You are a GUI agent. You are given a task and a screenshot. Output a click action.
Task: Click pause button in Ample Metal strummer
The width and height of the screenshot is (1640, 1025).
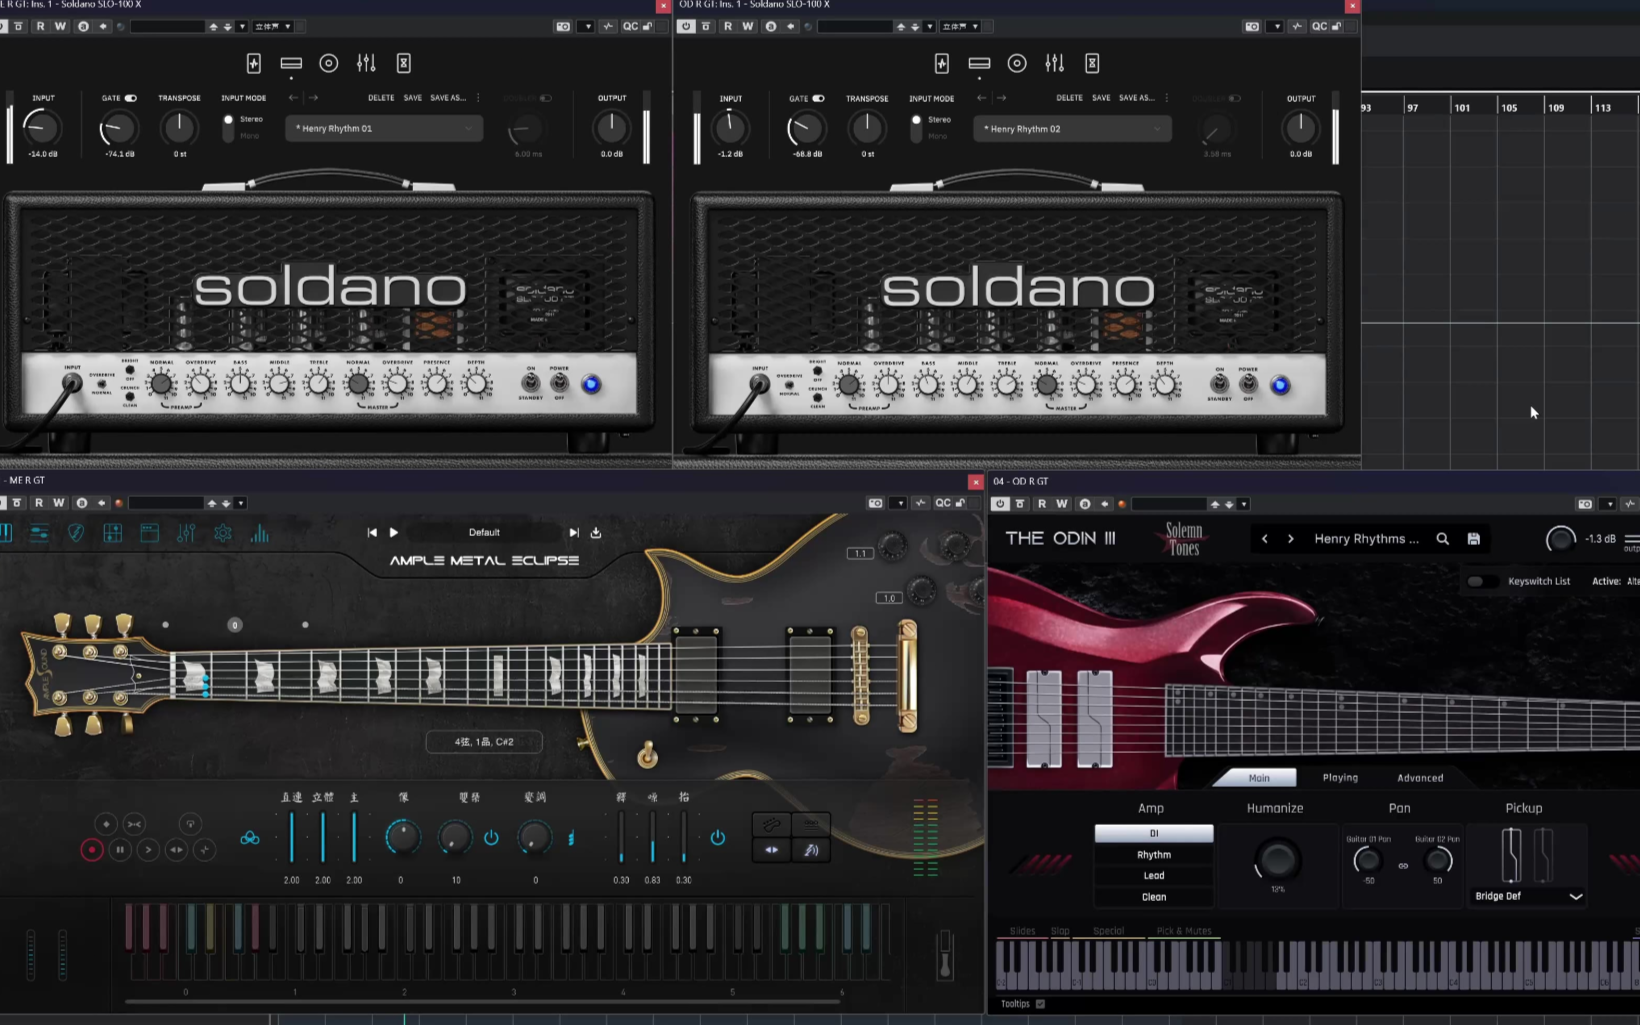coord(120,850)
